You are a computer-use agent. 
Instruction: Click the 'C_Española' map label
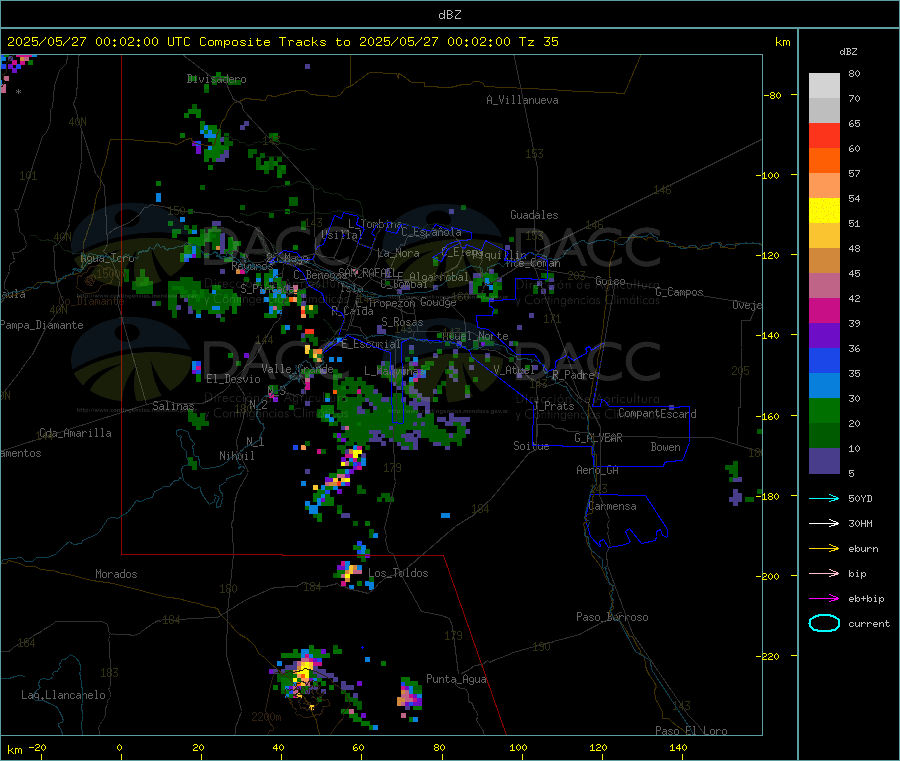coord(431,232)
